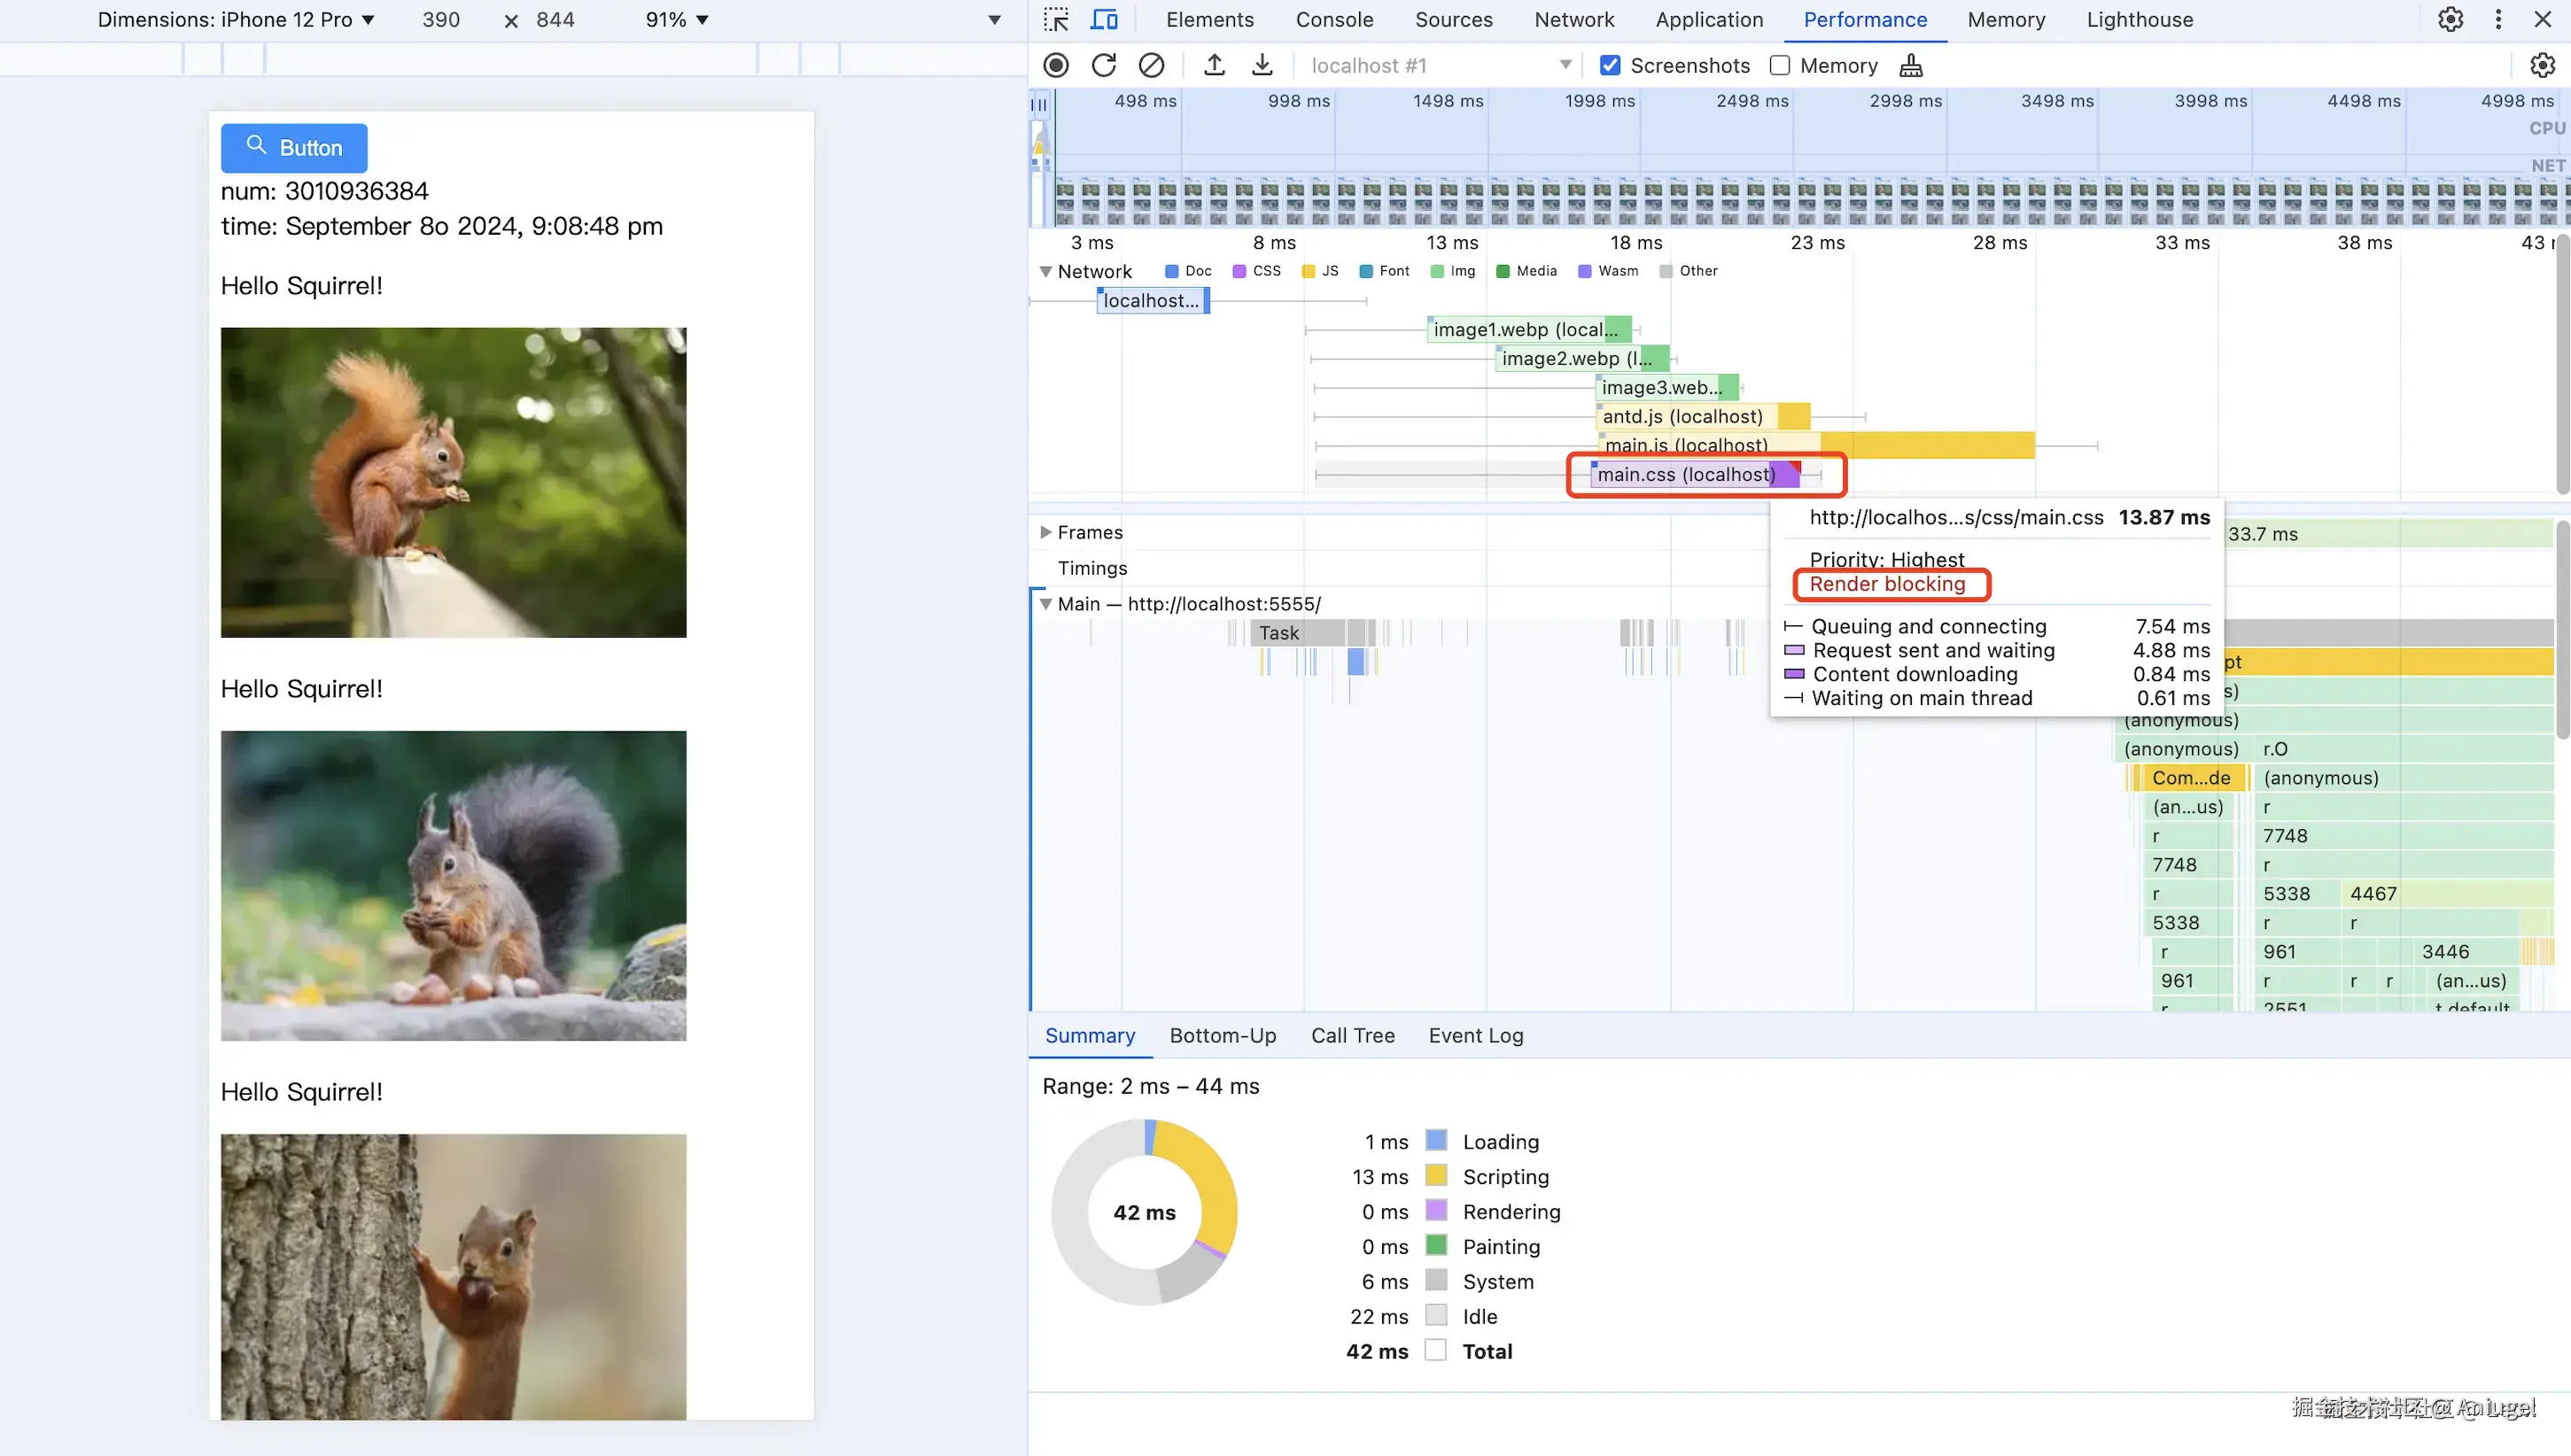Open the Lighthouse panel tab

[x=2139, y=19]
